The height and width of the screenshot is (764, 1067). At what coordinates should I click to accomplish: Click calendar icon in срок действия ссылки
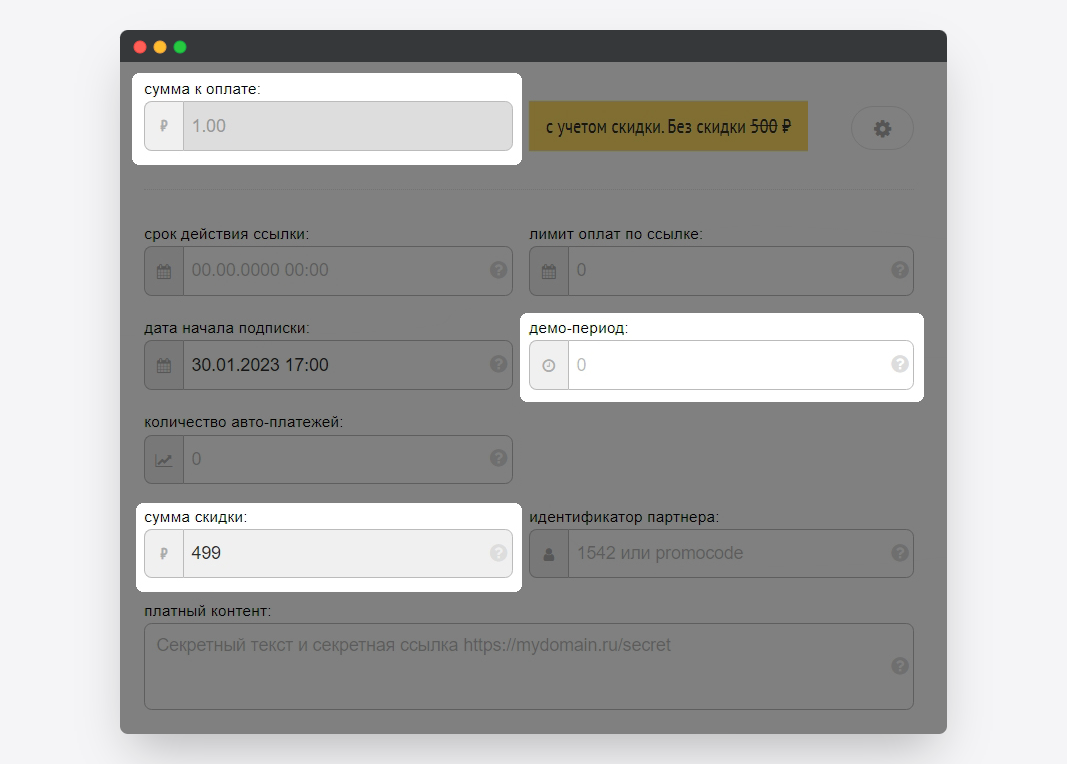coord(164,271)
